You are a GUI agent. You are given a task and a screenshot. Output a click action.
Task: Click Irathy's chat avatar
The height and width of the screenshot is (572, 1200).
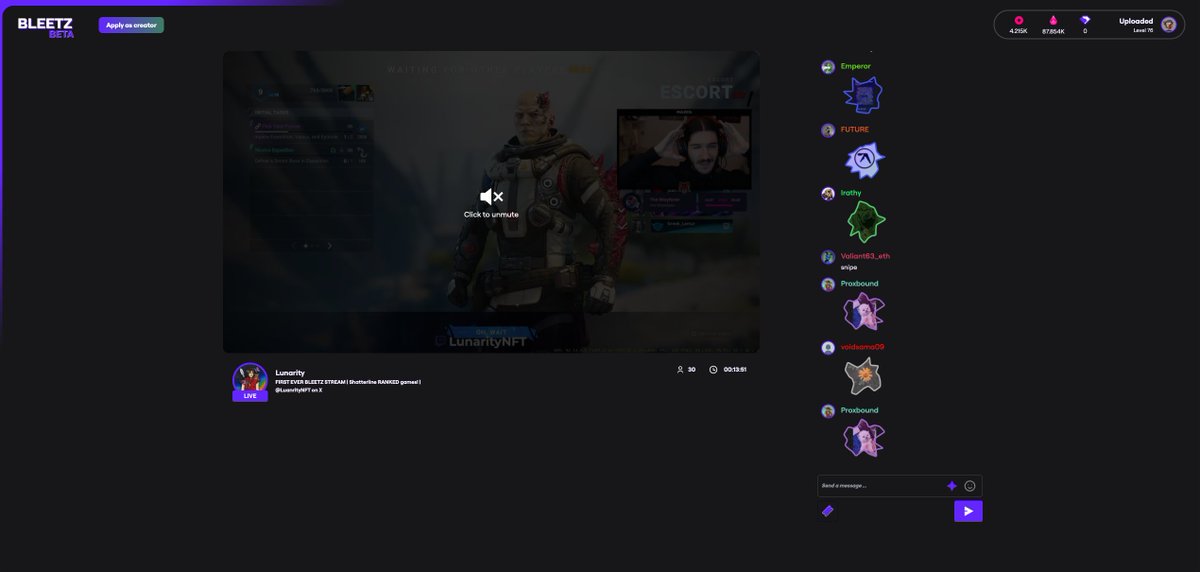(828, 194)
